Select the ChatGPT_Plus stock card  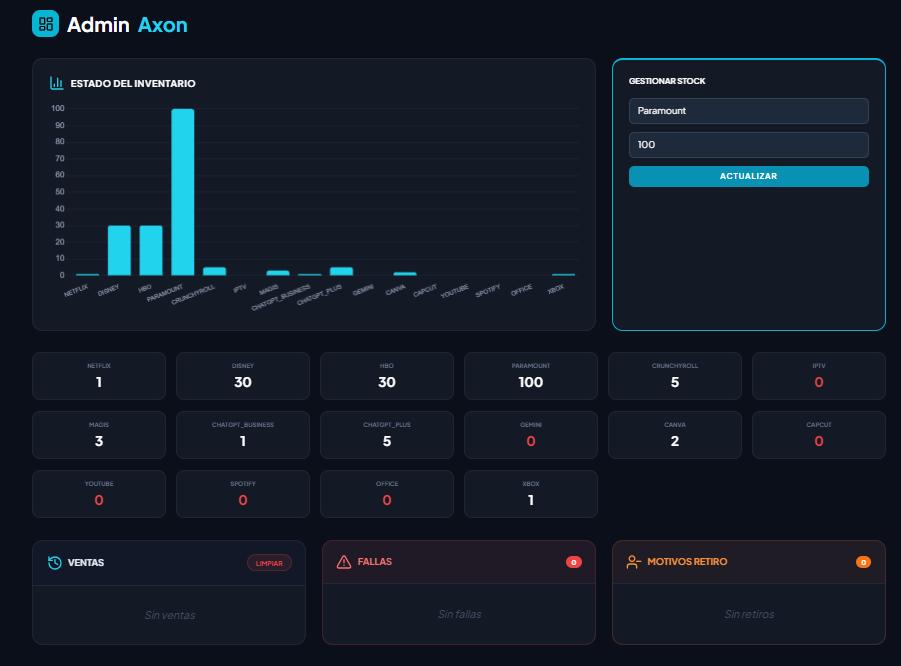click(x=387, y=435)
